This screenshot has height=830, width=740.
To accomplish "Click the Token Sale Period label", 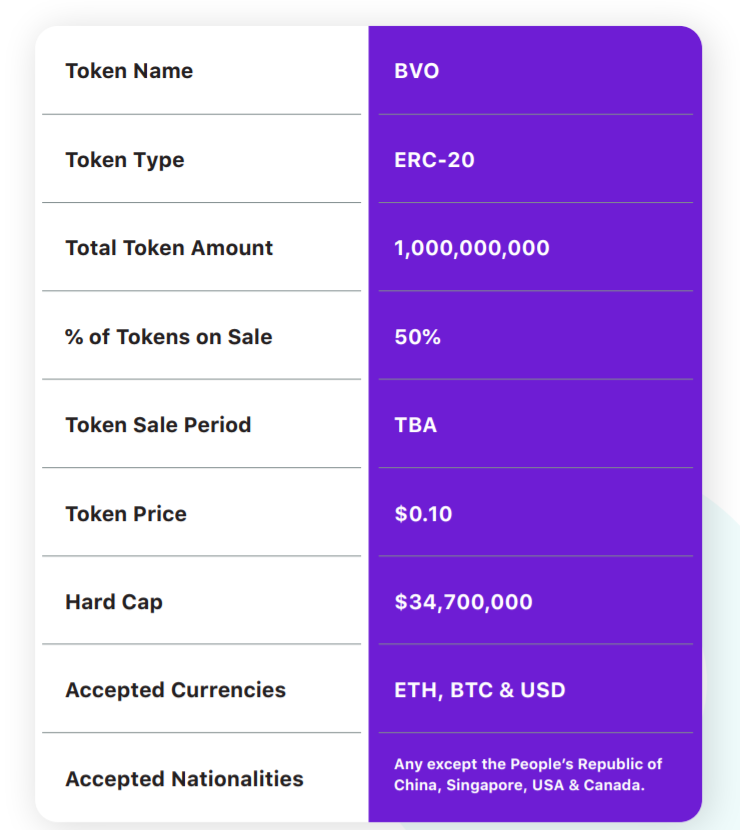I will pyautogui.click(x=158, y=425).
